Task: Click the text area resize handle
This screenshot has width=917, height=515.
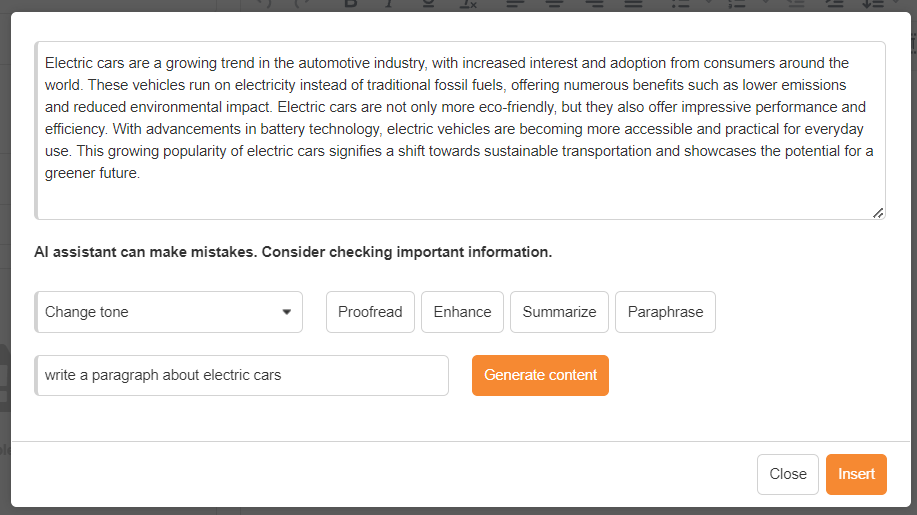Action: pos(878,213)
